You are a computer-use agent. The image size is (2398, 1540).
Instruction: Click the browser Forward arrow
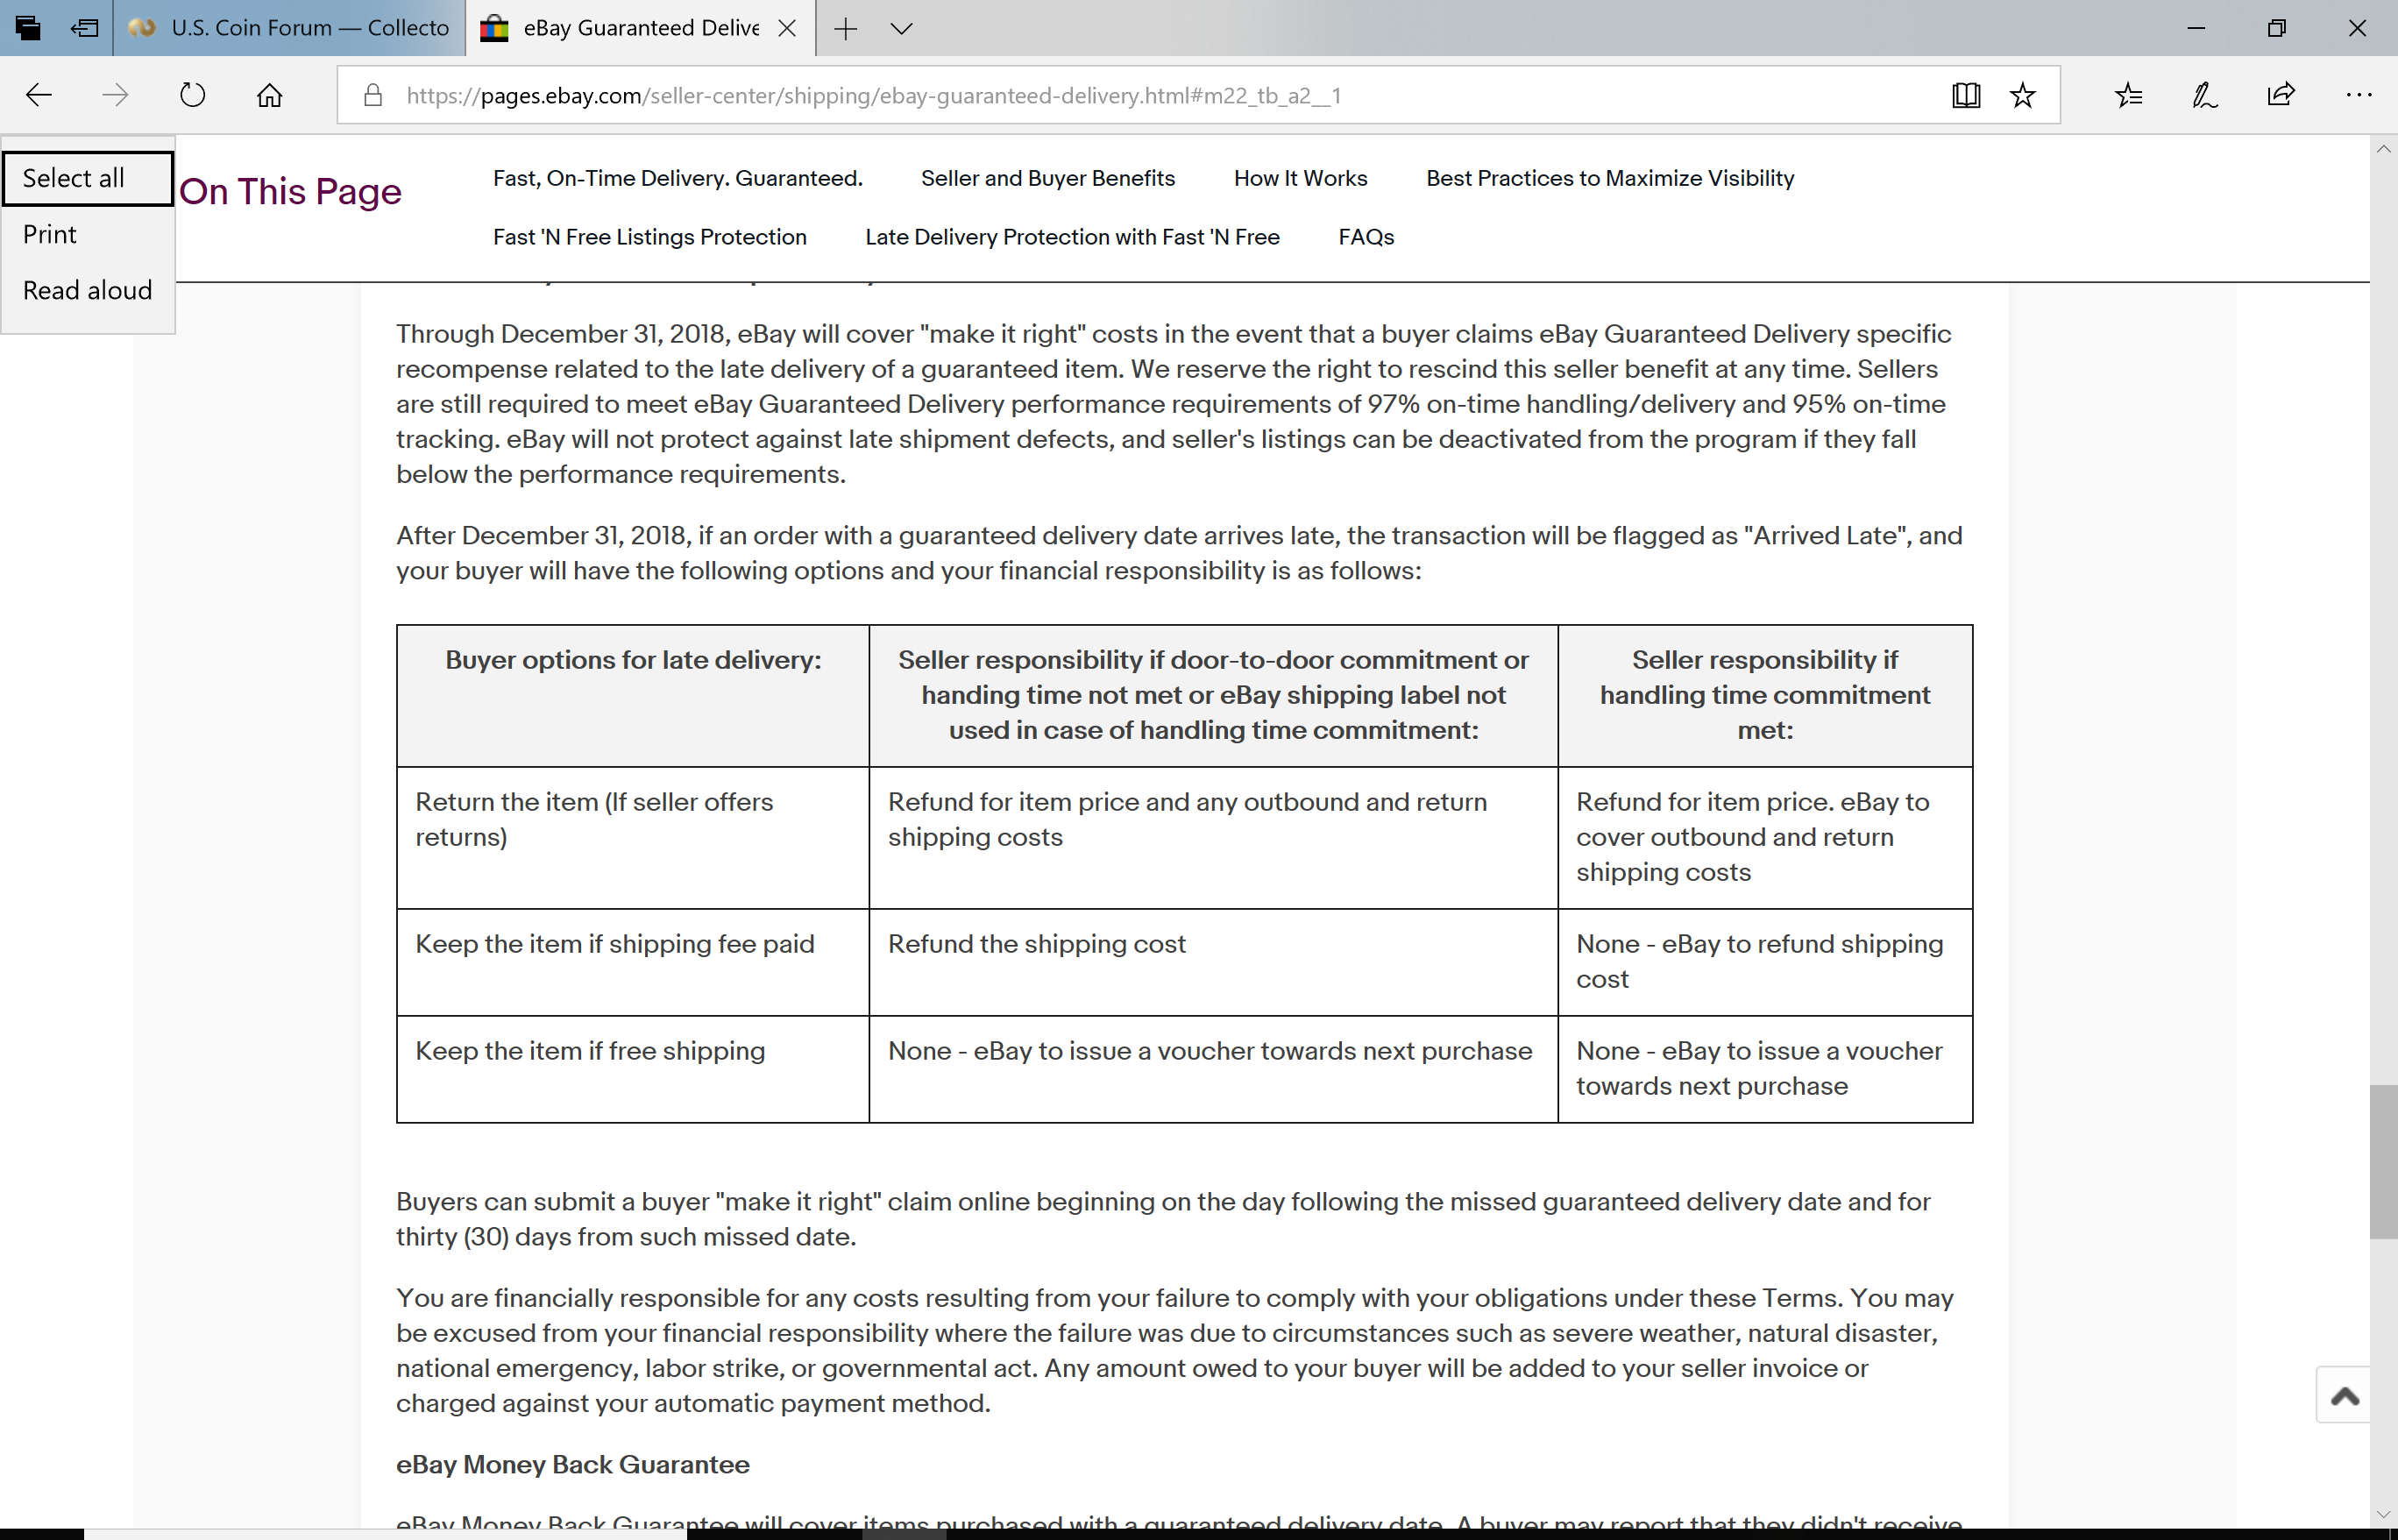[x=115, y=95]
